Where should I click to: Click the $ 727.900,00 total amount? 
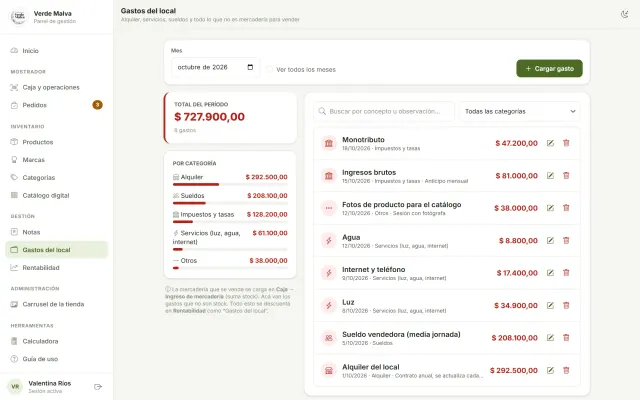point(209,117)
